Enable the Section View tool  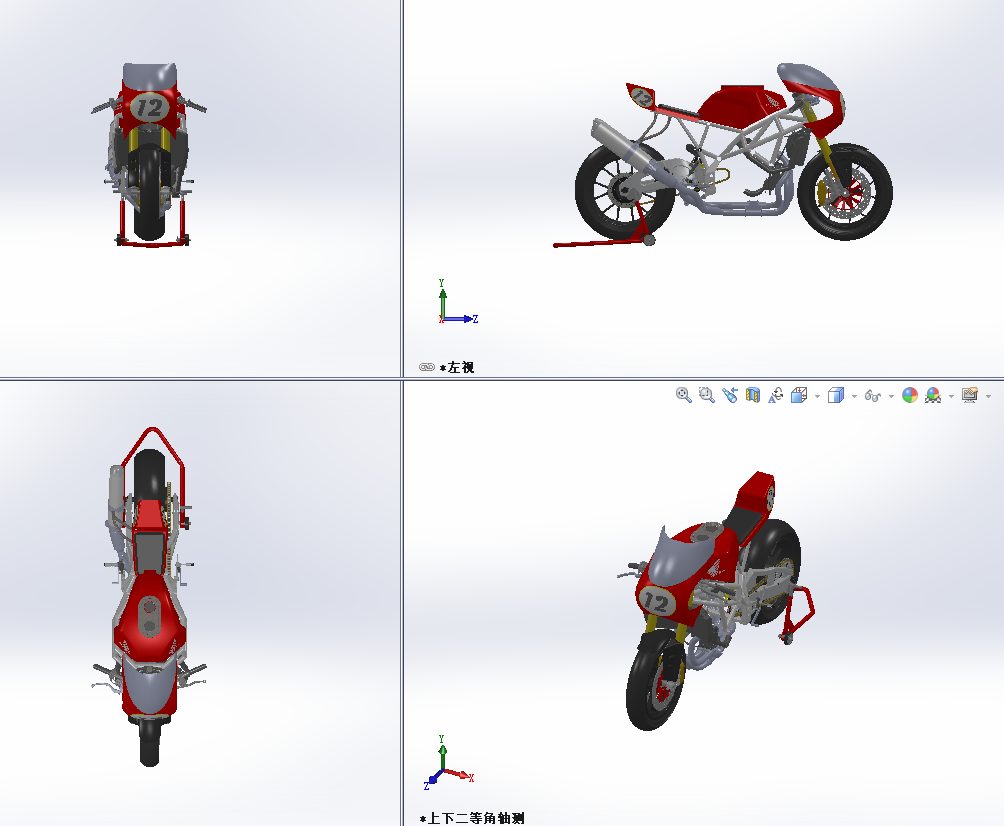pyautogui.click(x=753, y=395)
